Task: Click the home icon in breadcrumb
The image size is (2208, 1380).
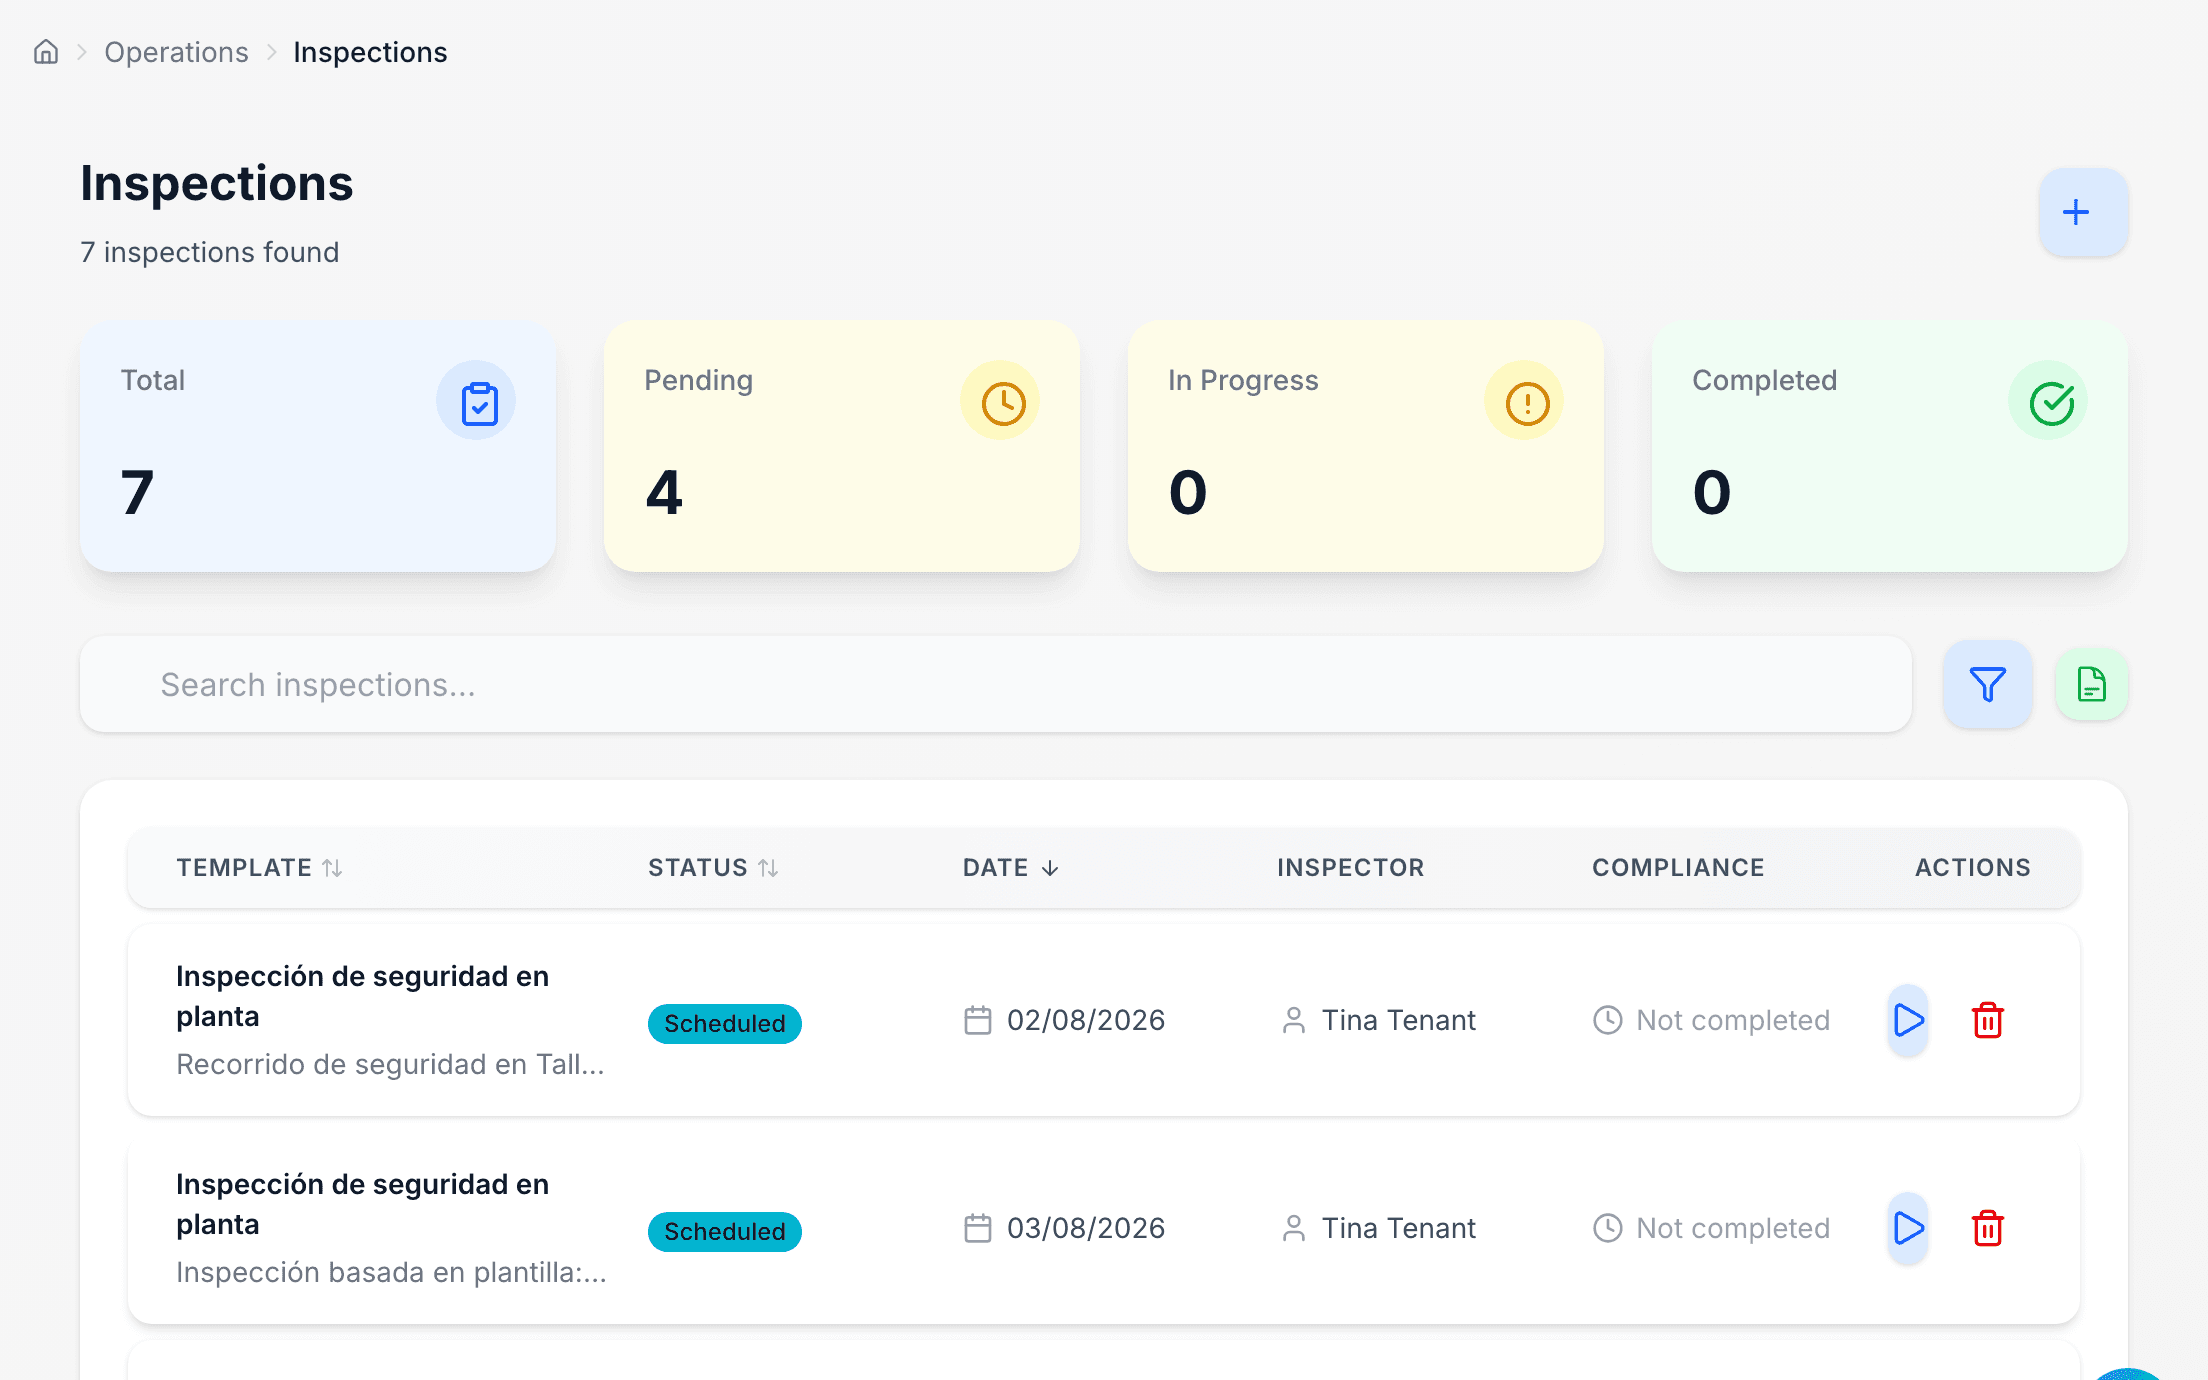Action: pyautogui.click(x=46, y=52)
